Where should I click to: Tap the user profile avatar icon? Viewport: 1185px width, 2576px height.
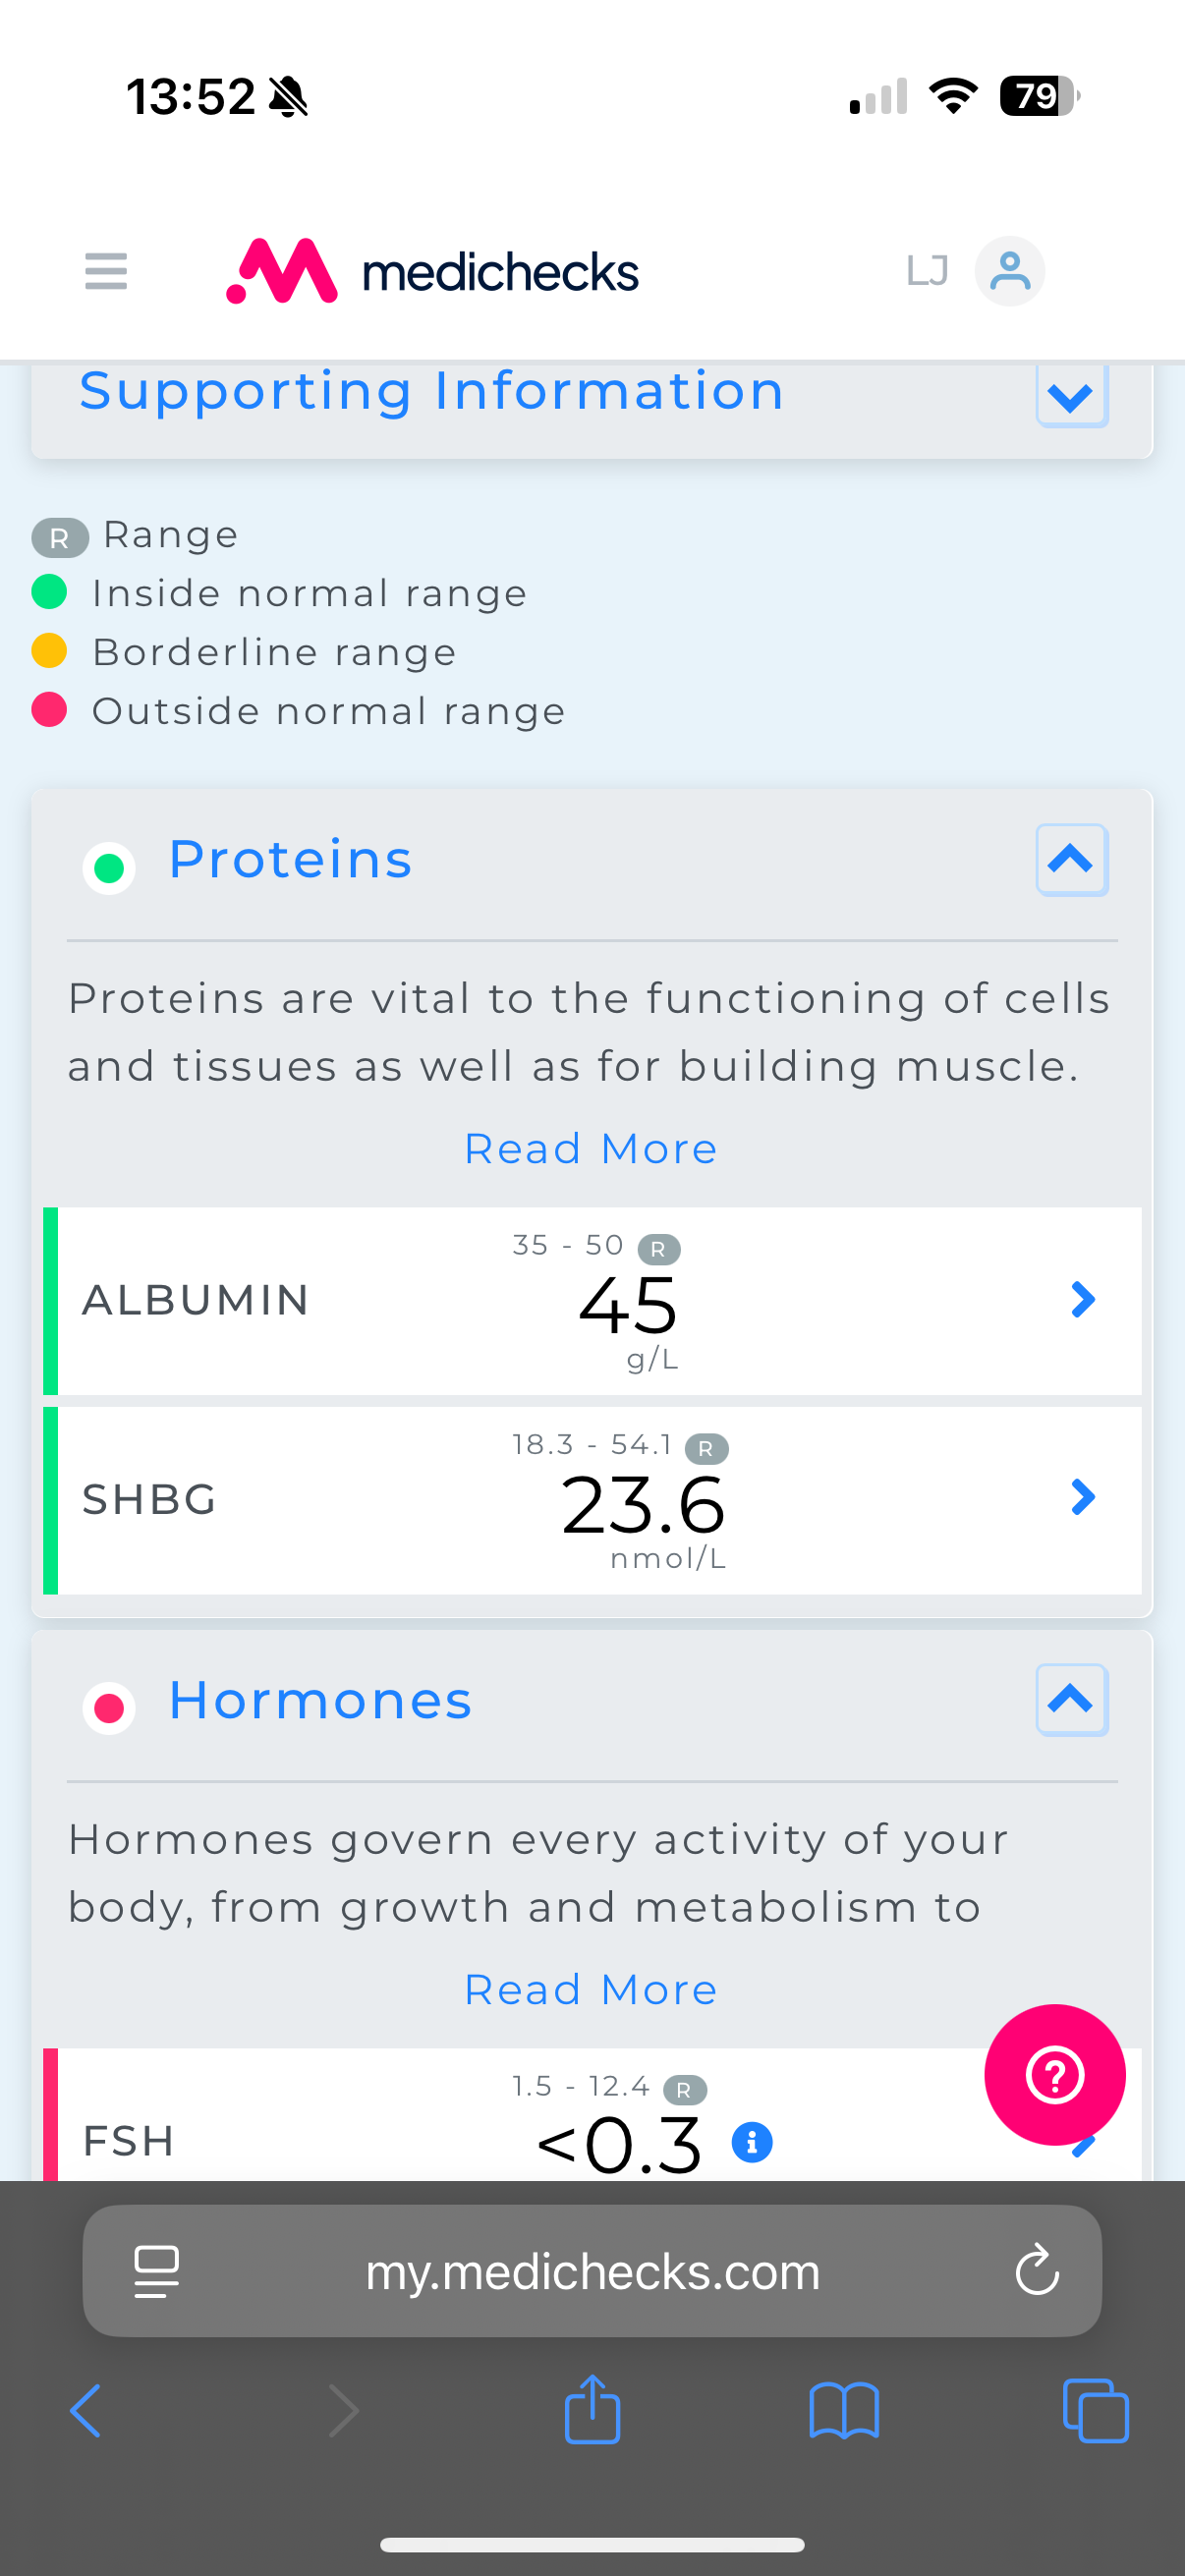1009,271
